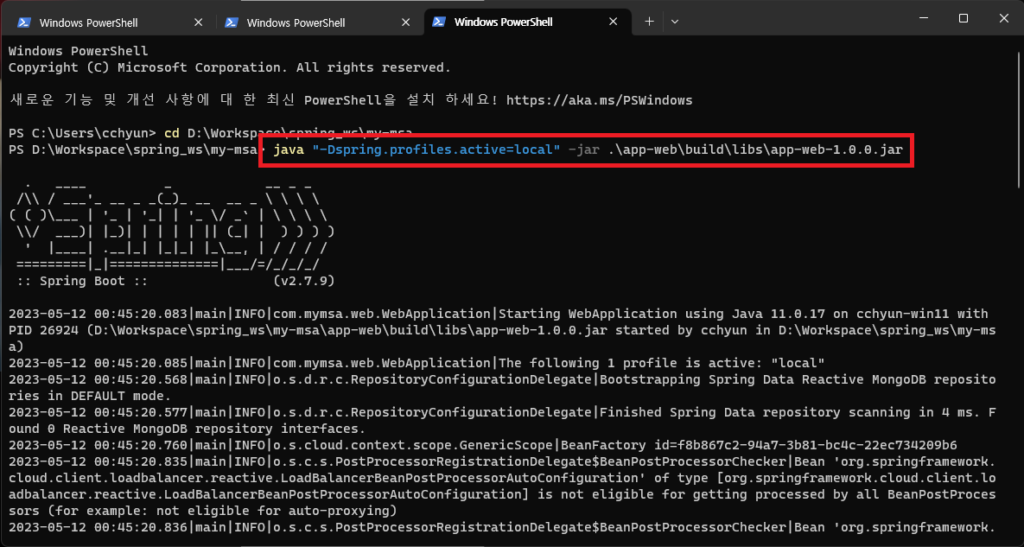Image resolution: width=1024 pixels, height=547 pixels.
Task: Open the https://aka.ms/PSWindows link
Action: [x=599, y=101]
